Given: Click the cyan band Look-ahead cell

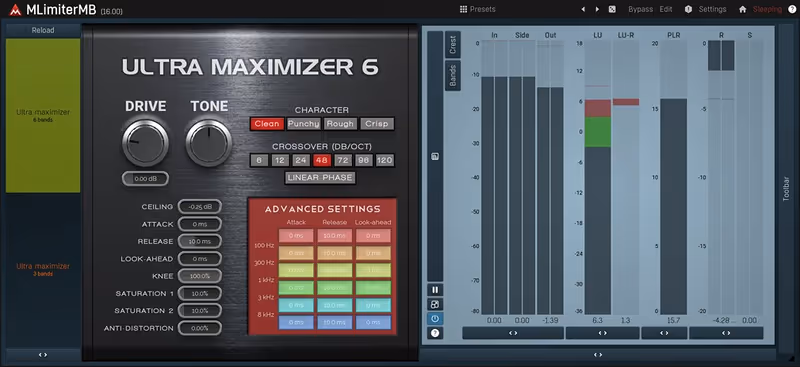Looking at the screenshot, I should tap(373, 305).
